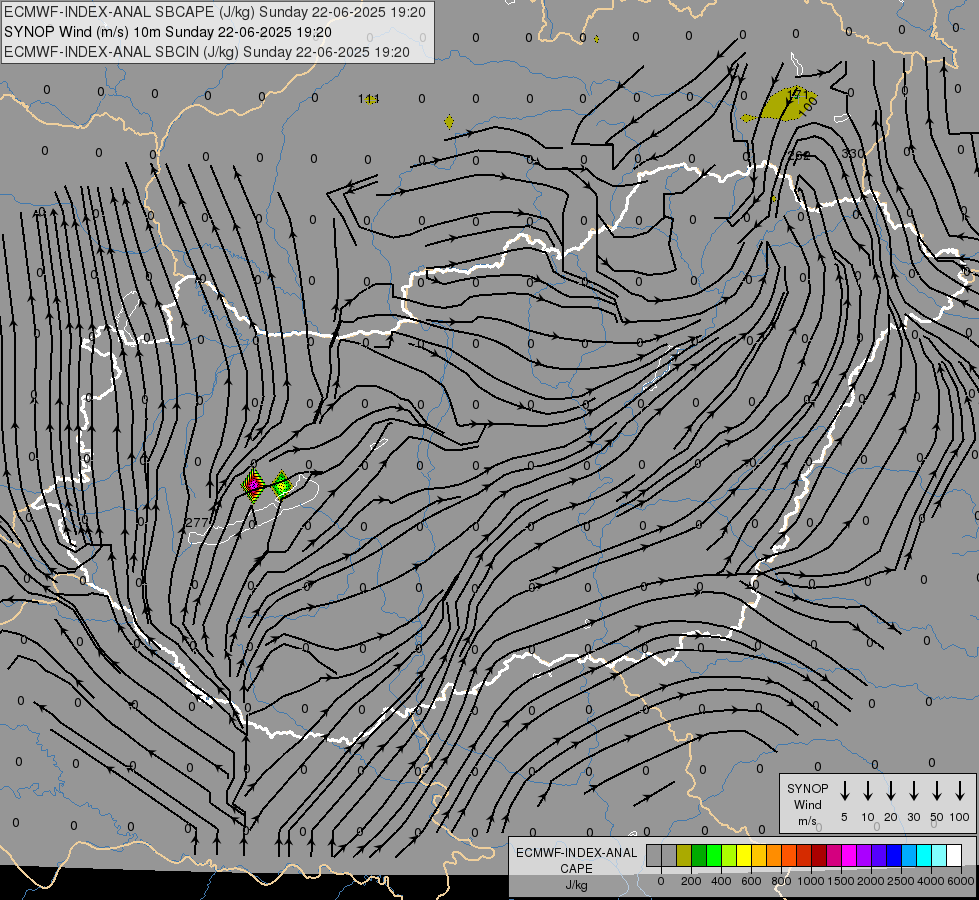Pick the bright green CAPE swatch

714,855
